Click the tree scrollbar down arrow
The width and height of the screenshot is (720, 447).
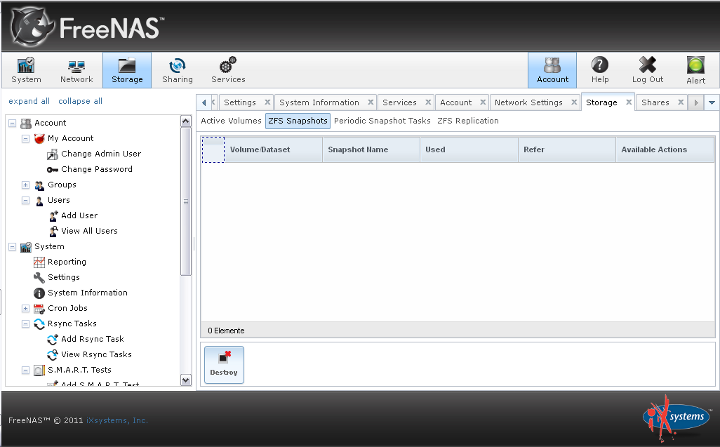pos(186,380)
